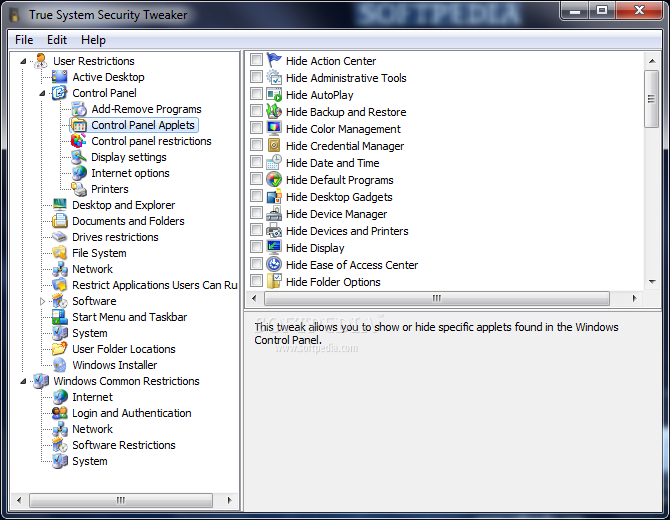Click the applet list vertical scrollbar thumb
Image resolution: width=670 pixels, height=520 pixels.
tap(651, 99)
